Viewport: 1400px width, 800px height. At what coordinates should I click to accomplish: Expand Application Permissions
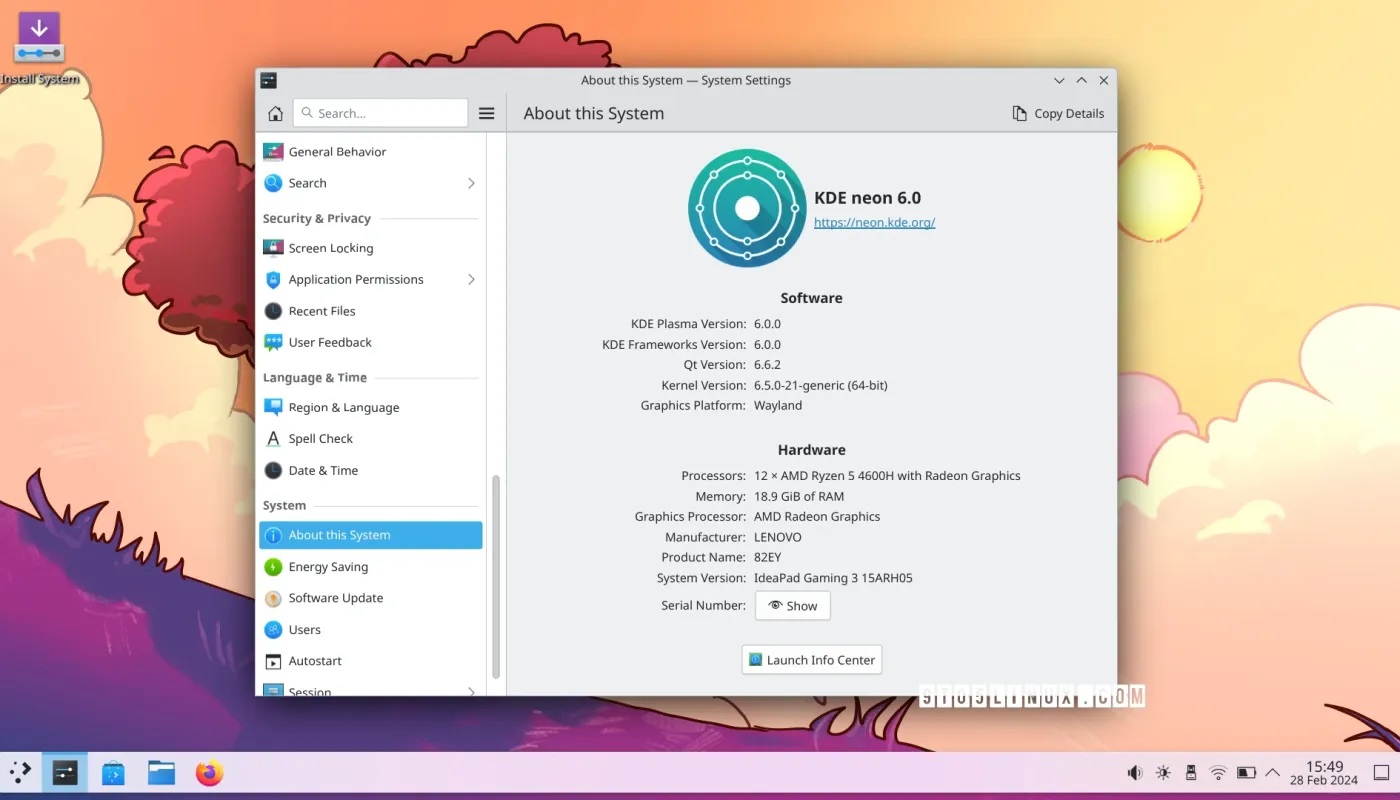click(x=470, y=279)
